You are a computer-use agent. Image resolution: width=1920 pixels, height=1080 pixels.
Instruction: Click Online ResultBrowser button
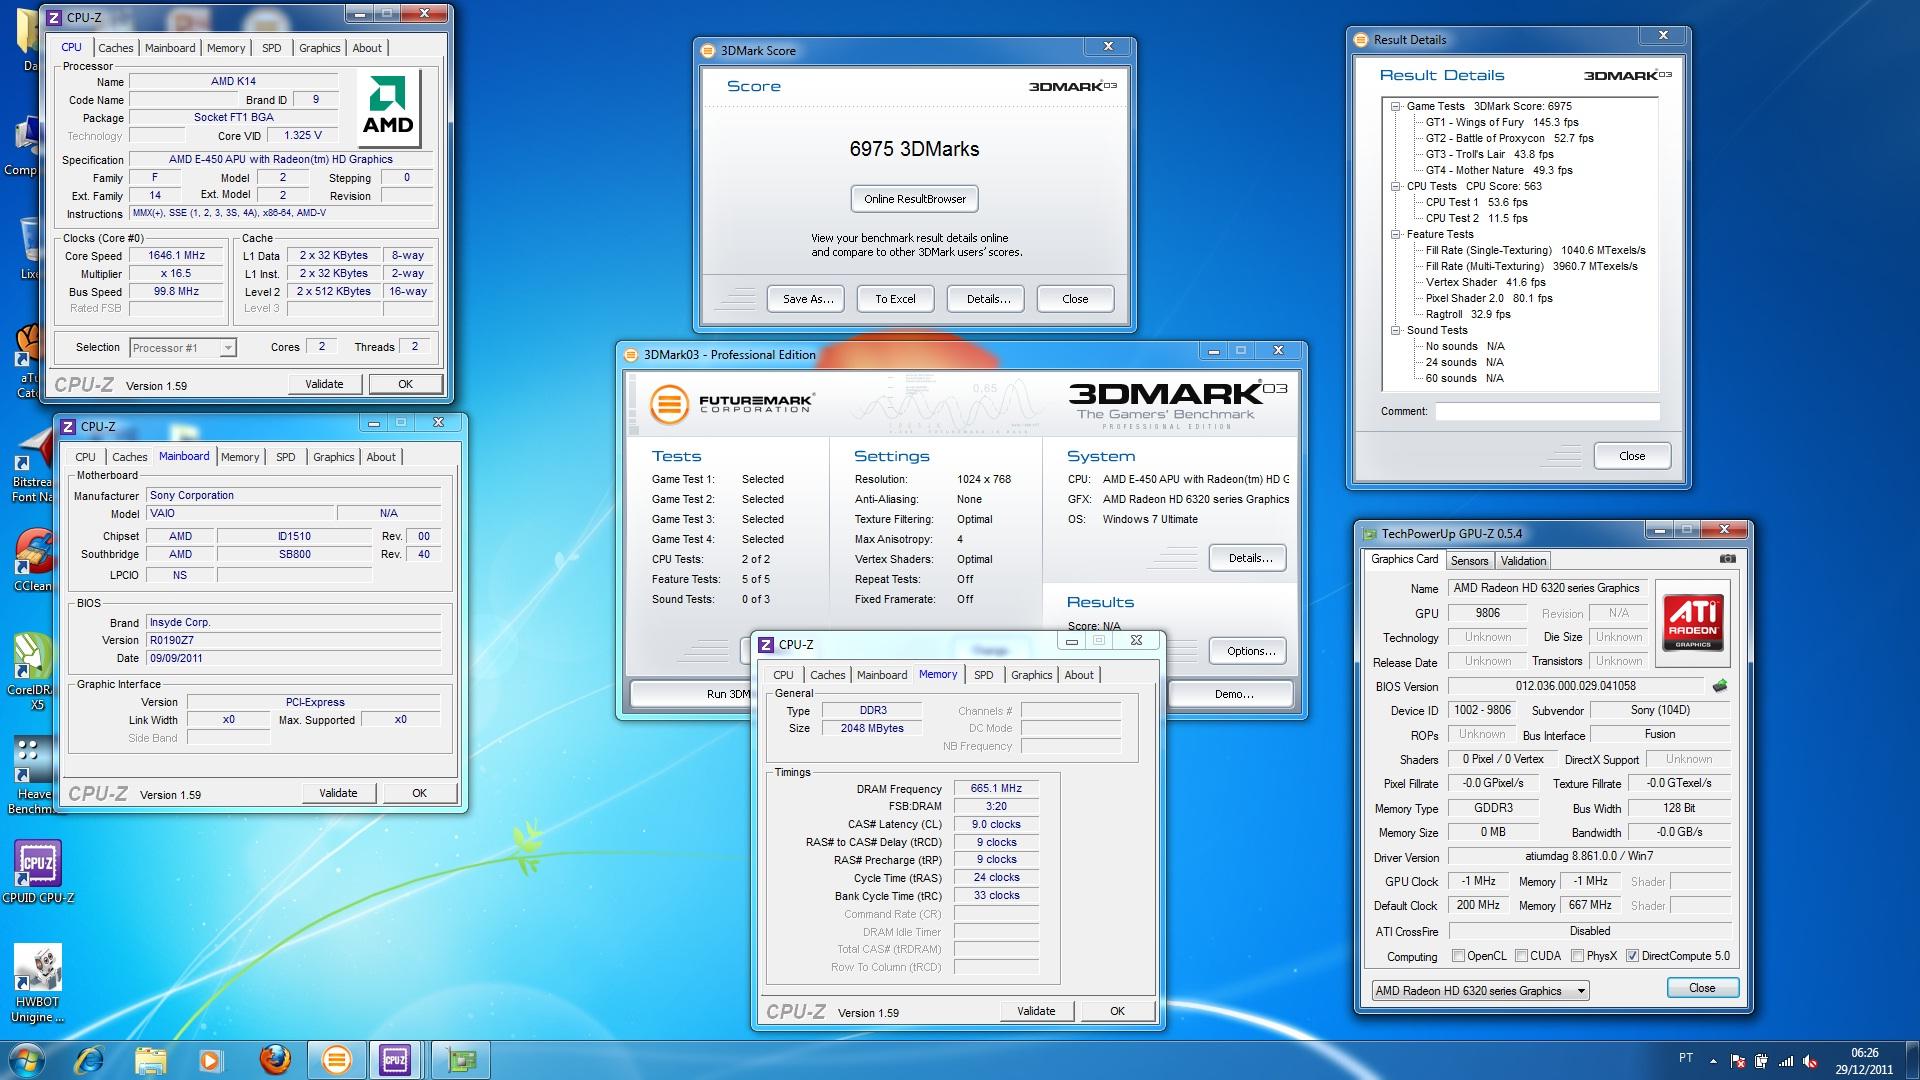[915, 199]
